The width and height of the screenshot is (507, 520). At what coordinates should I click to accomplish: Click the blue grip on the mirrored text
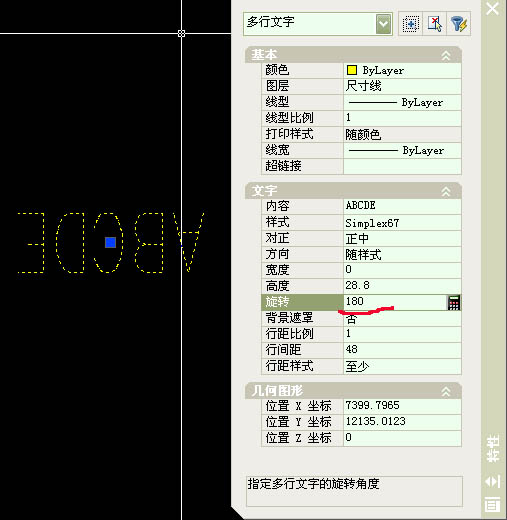[x=110, y=242]
